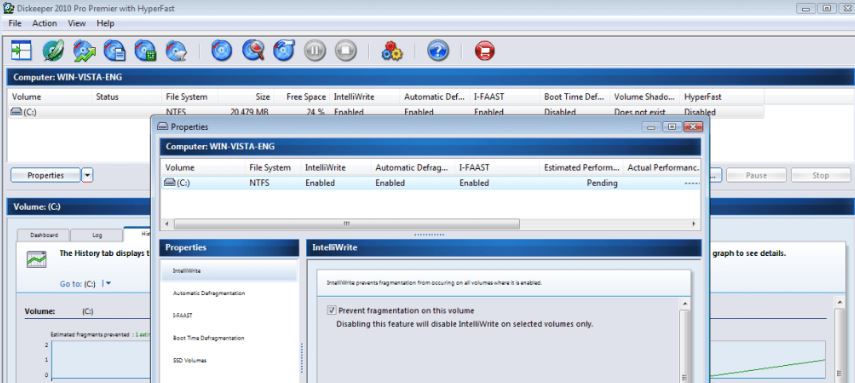Image resolution: width=855 pixels, height=383 pixels.
Task: Open help blue question mark icon
Action: (x=438, y=51)
